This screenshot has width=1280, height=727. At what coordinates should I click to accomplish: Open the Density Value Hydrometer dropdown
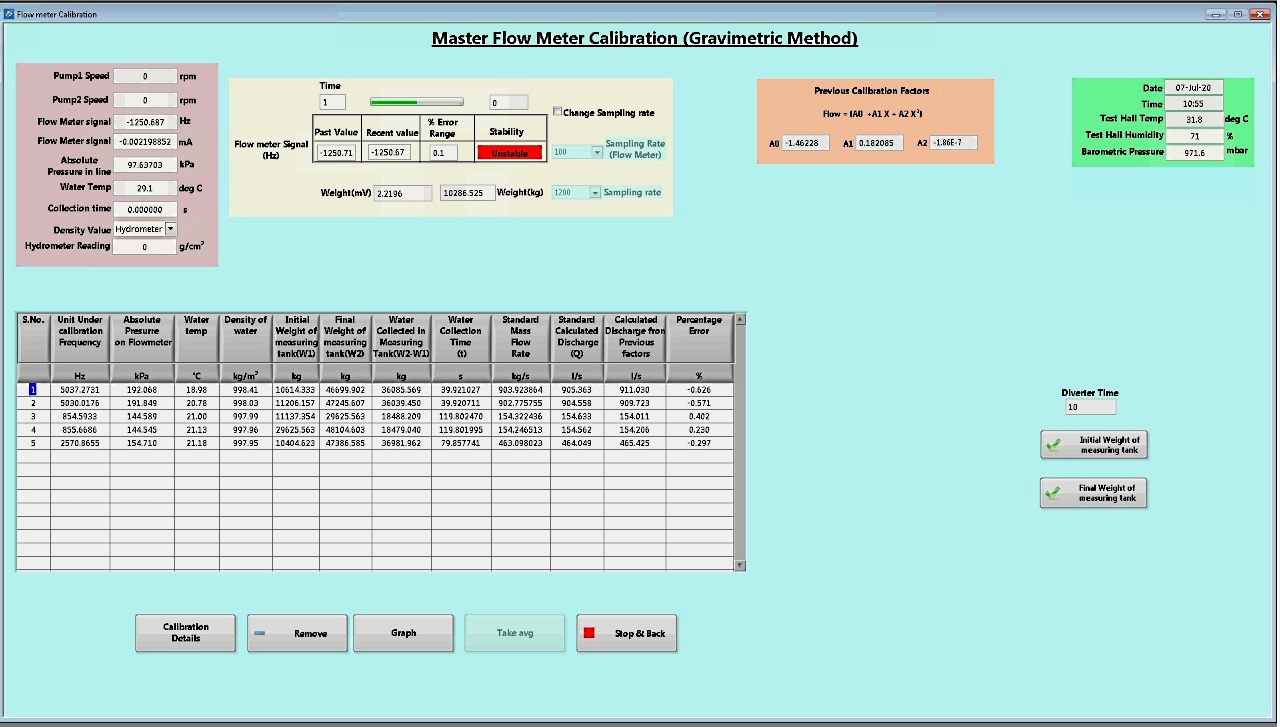pos(169,228)
